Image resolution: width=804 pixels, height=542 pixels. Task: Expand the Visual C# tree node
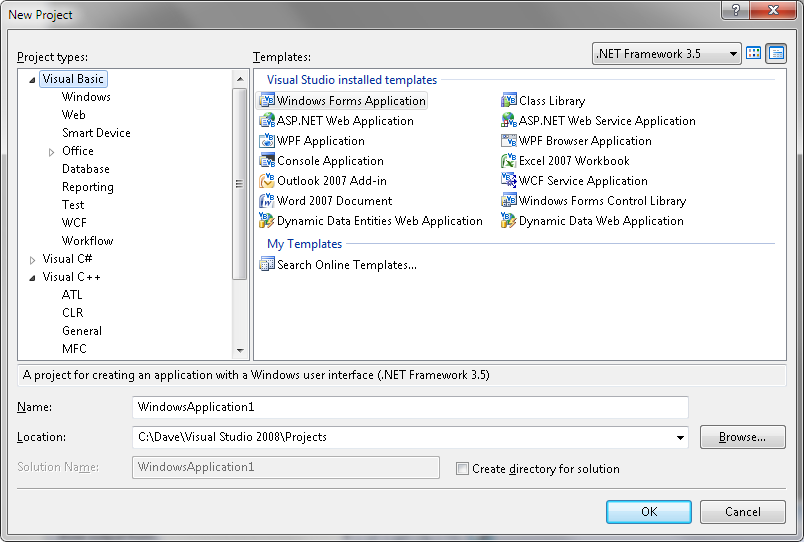[x=33, y=259]
